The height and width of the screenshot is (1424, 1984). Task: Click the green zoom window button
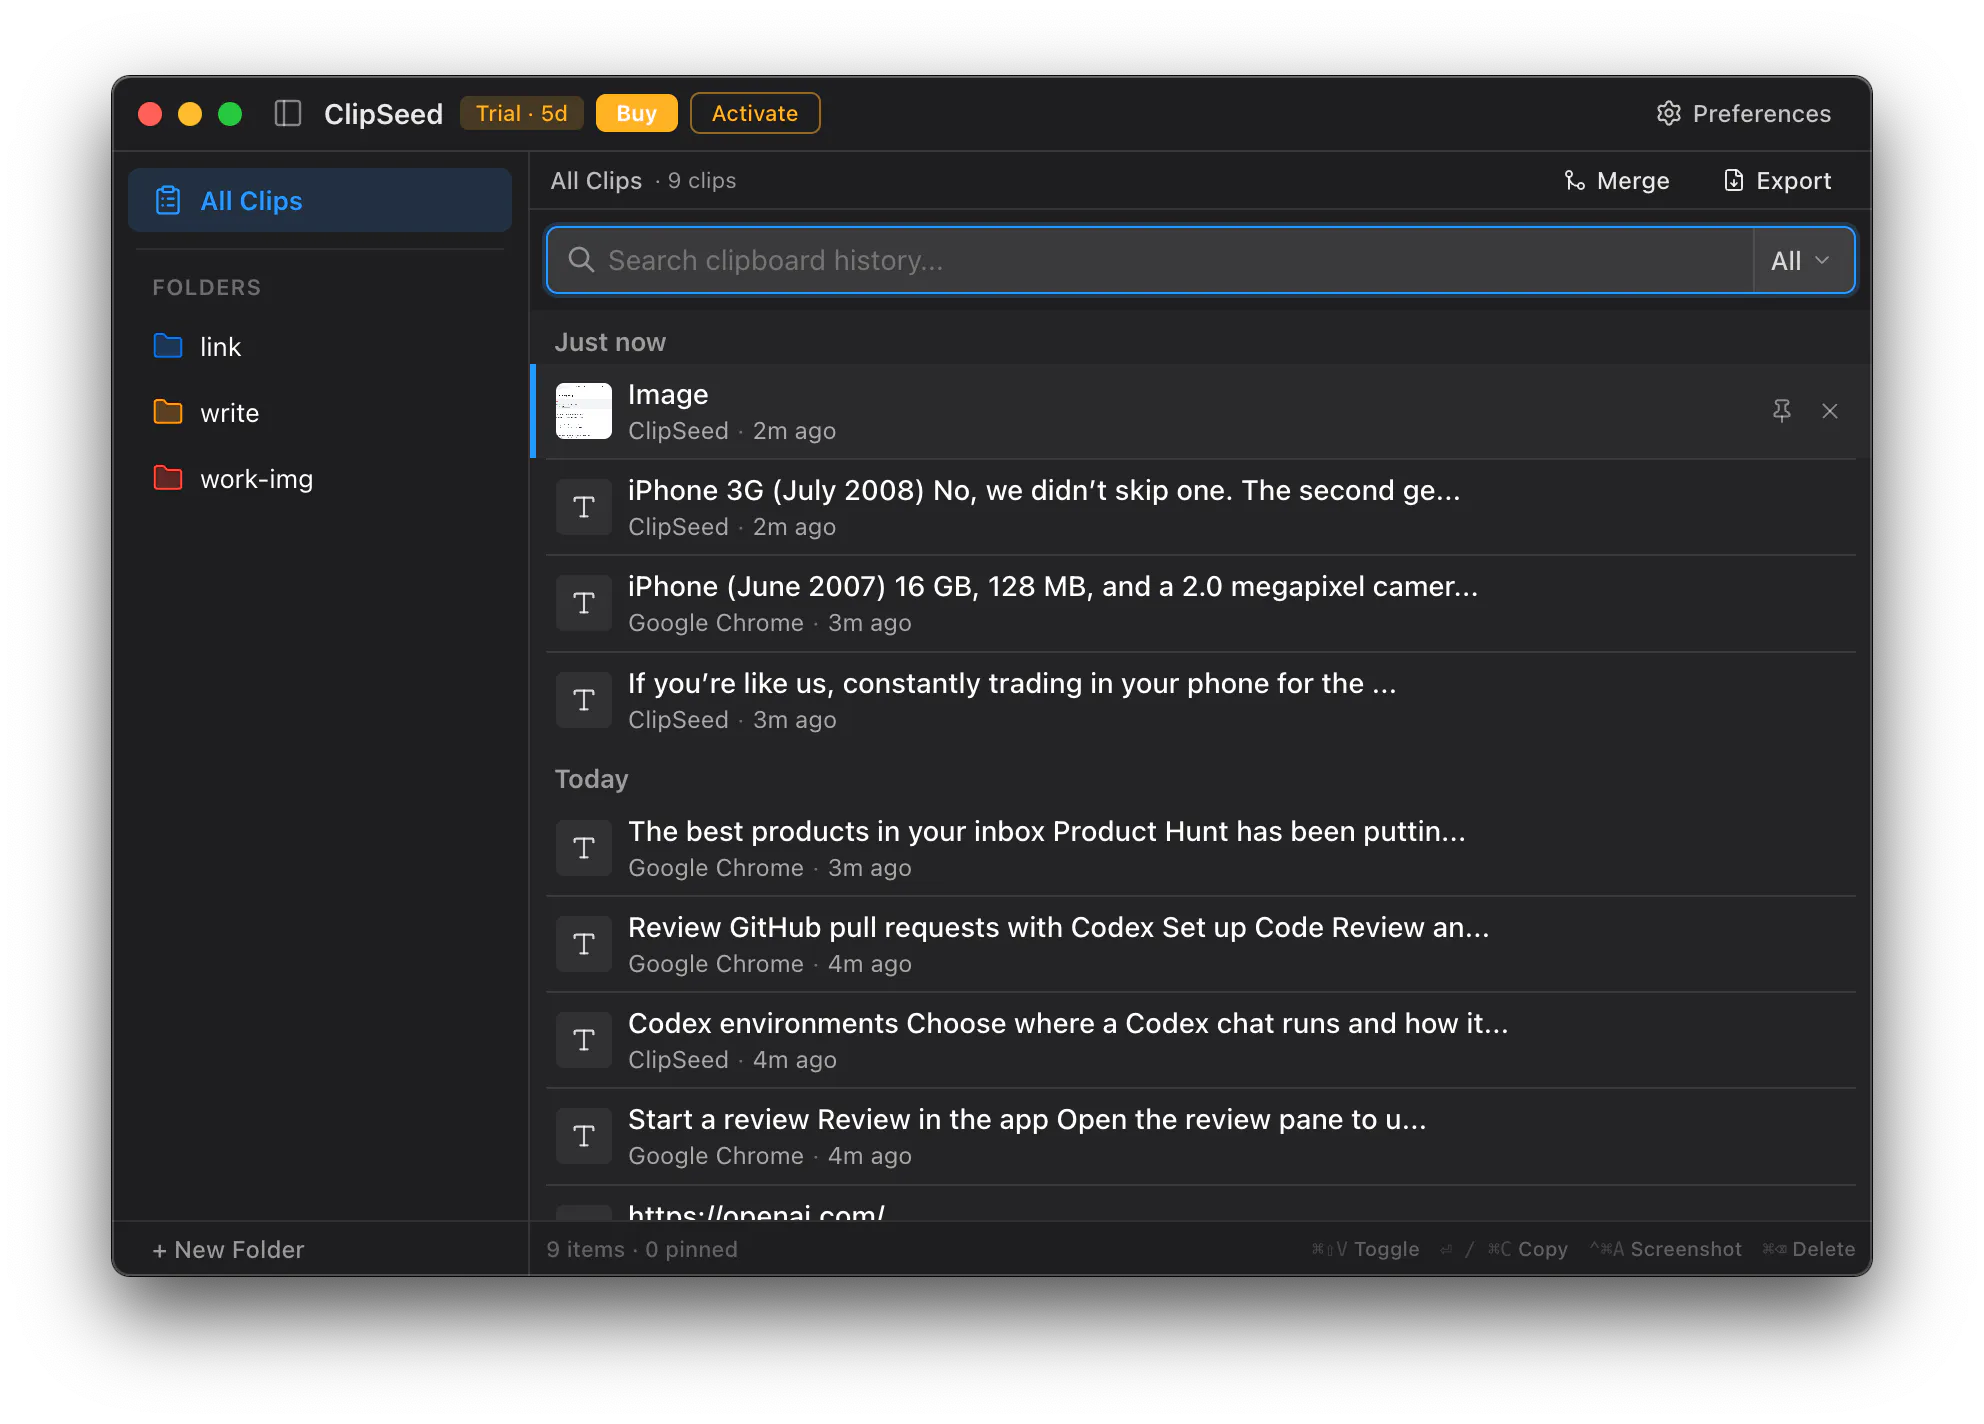pyautogui.click(x=230, y=114)
